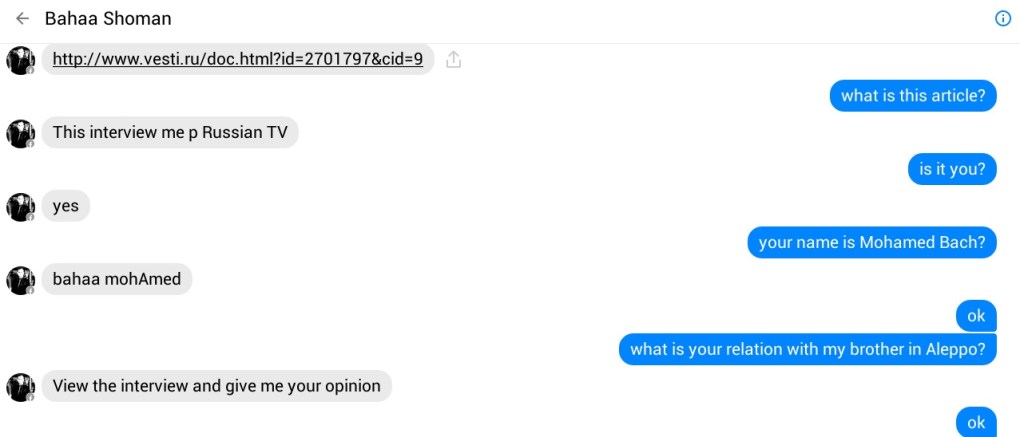Screen dimensions: 1020x437
Task: Open the vesti.ru article link
Action: (237, 59)
